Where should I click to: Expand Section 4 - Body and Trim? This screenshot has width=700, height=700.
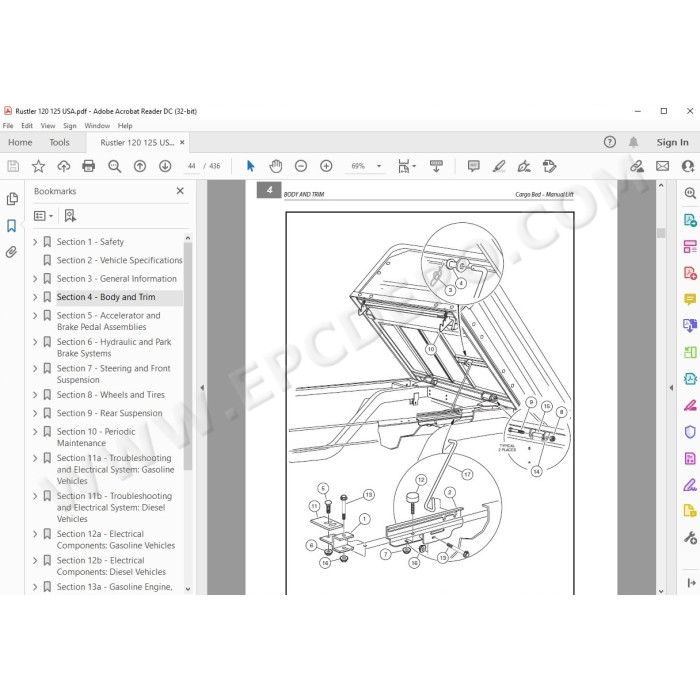[35, 297]
